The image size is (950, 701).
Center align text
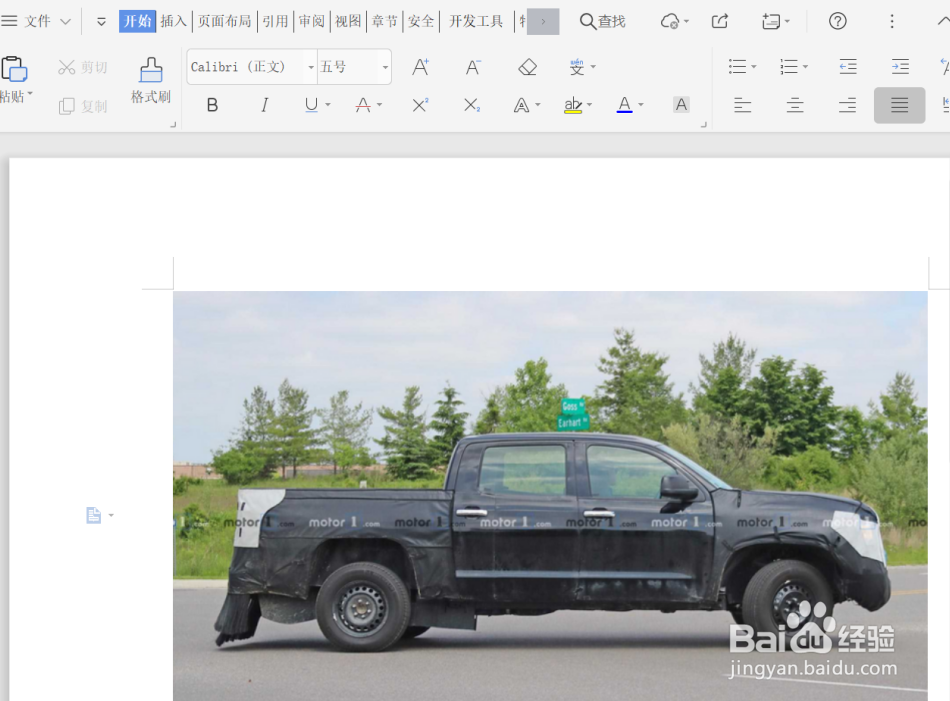(x=795, y=105)
